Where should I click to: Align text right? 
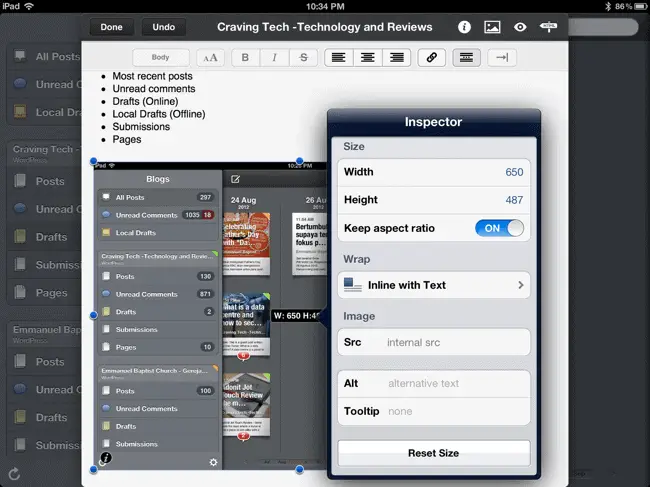(x=397, y=58)
